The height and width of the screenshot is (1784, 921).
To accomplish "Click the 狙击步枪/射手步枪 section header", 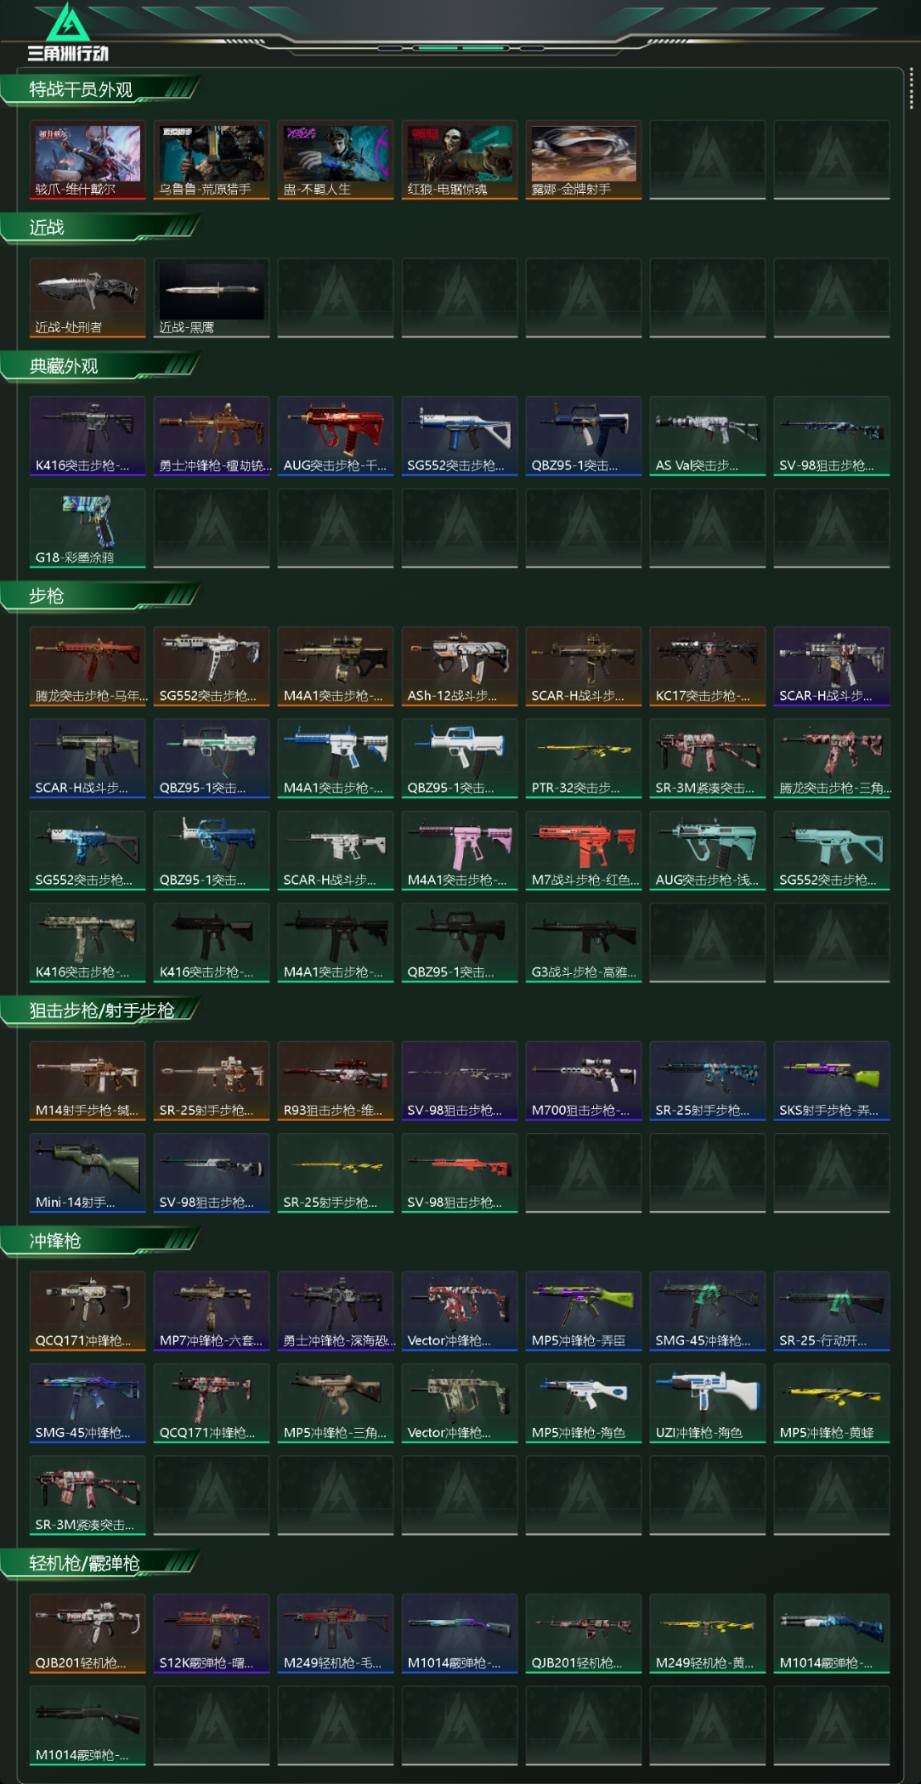I will click(x=101, y=1011).
